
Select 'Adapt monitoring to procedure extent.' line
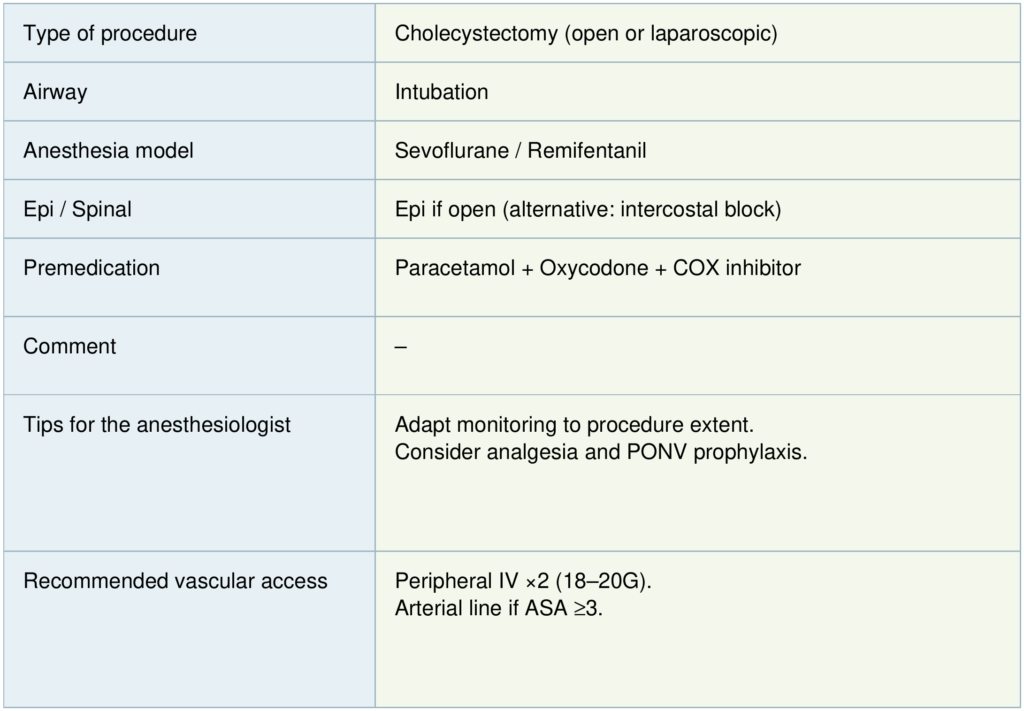point(581,424)
